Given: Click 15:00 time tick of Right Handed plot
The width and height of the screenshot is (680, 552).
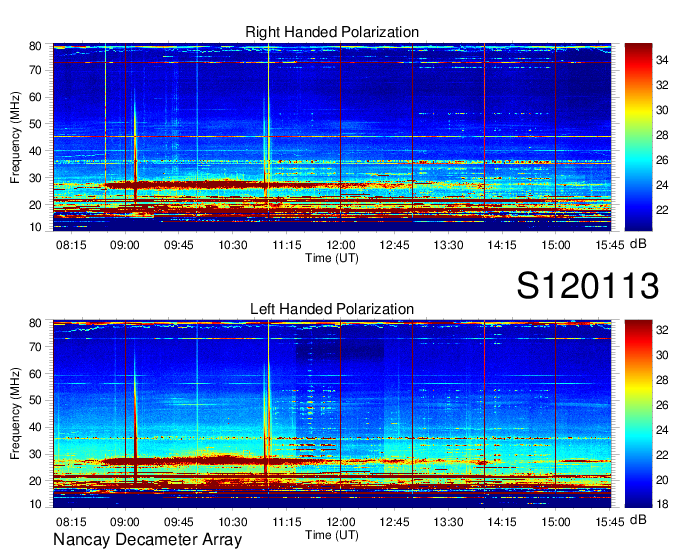Looking at the screenshot, I should click(556, 245).
